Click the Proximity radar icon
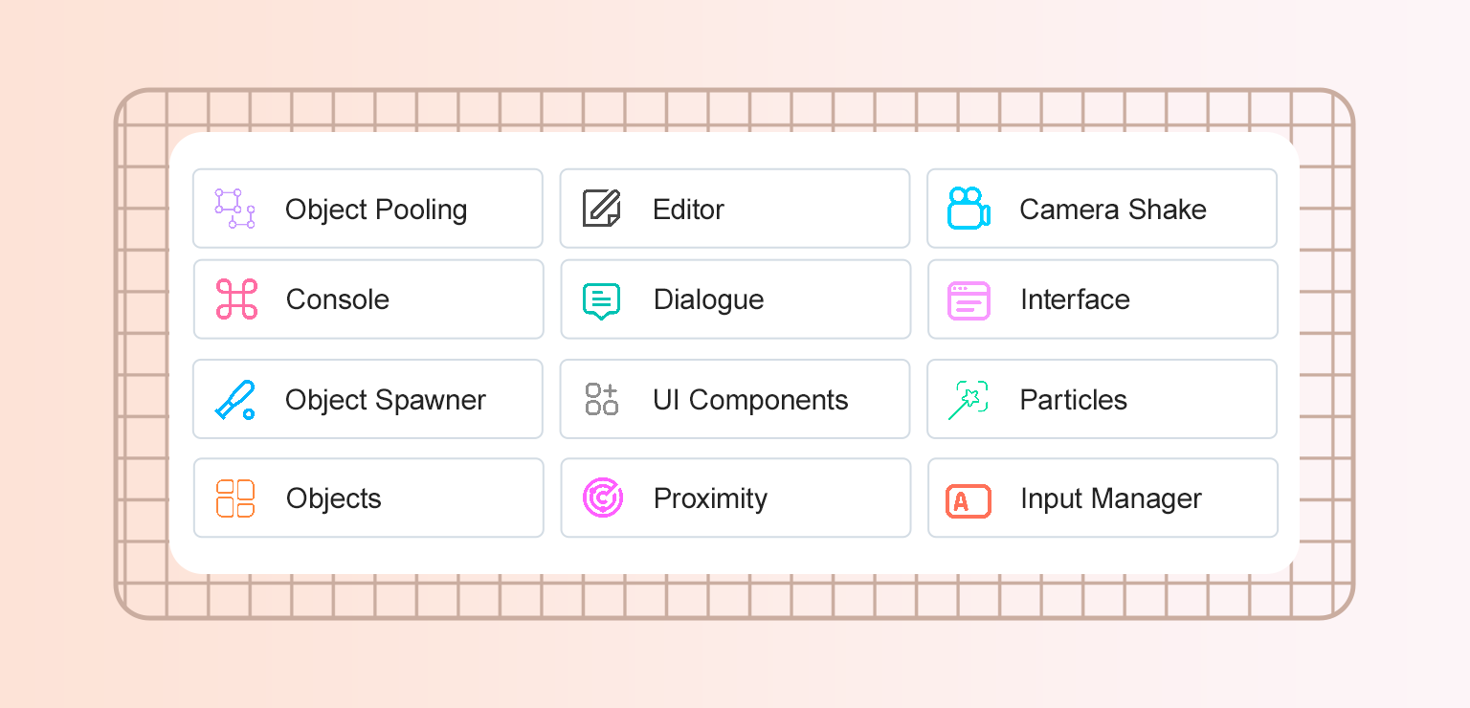Viewport: 1470px width, 708px height. 603,498
